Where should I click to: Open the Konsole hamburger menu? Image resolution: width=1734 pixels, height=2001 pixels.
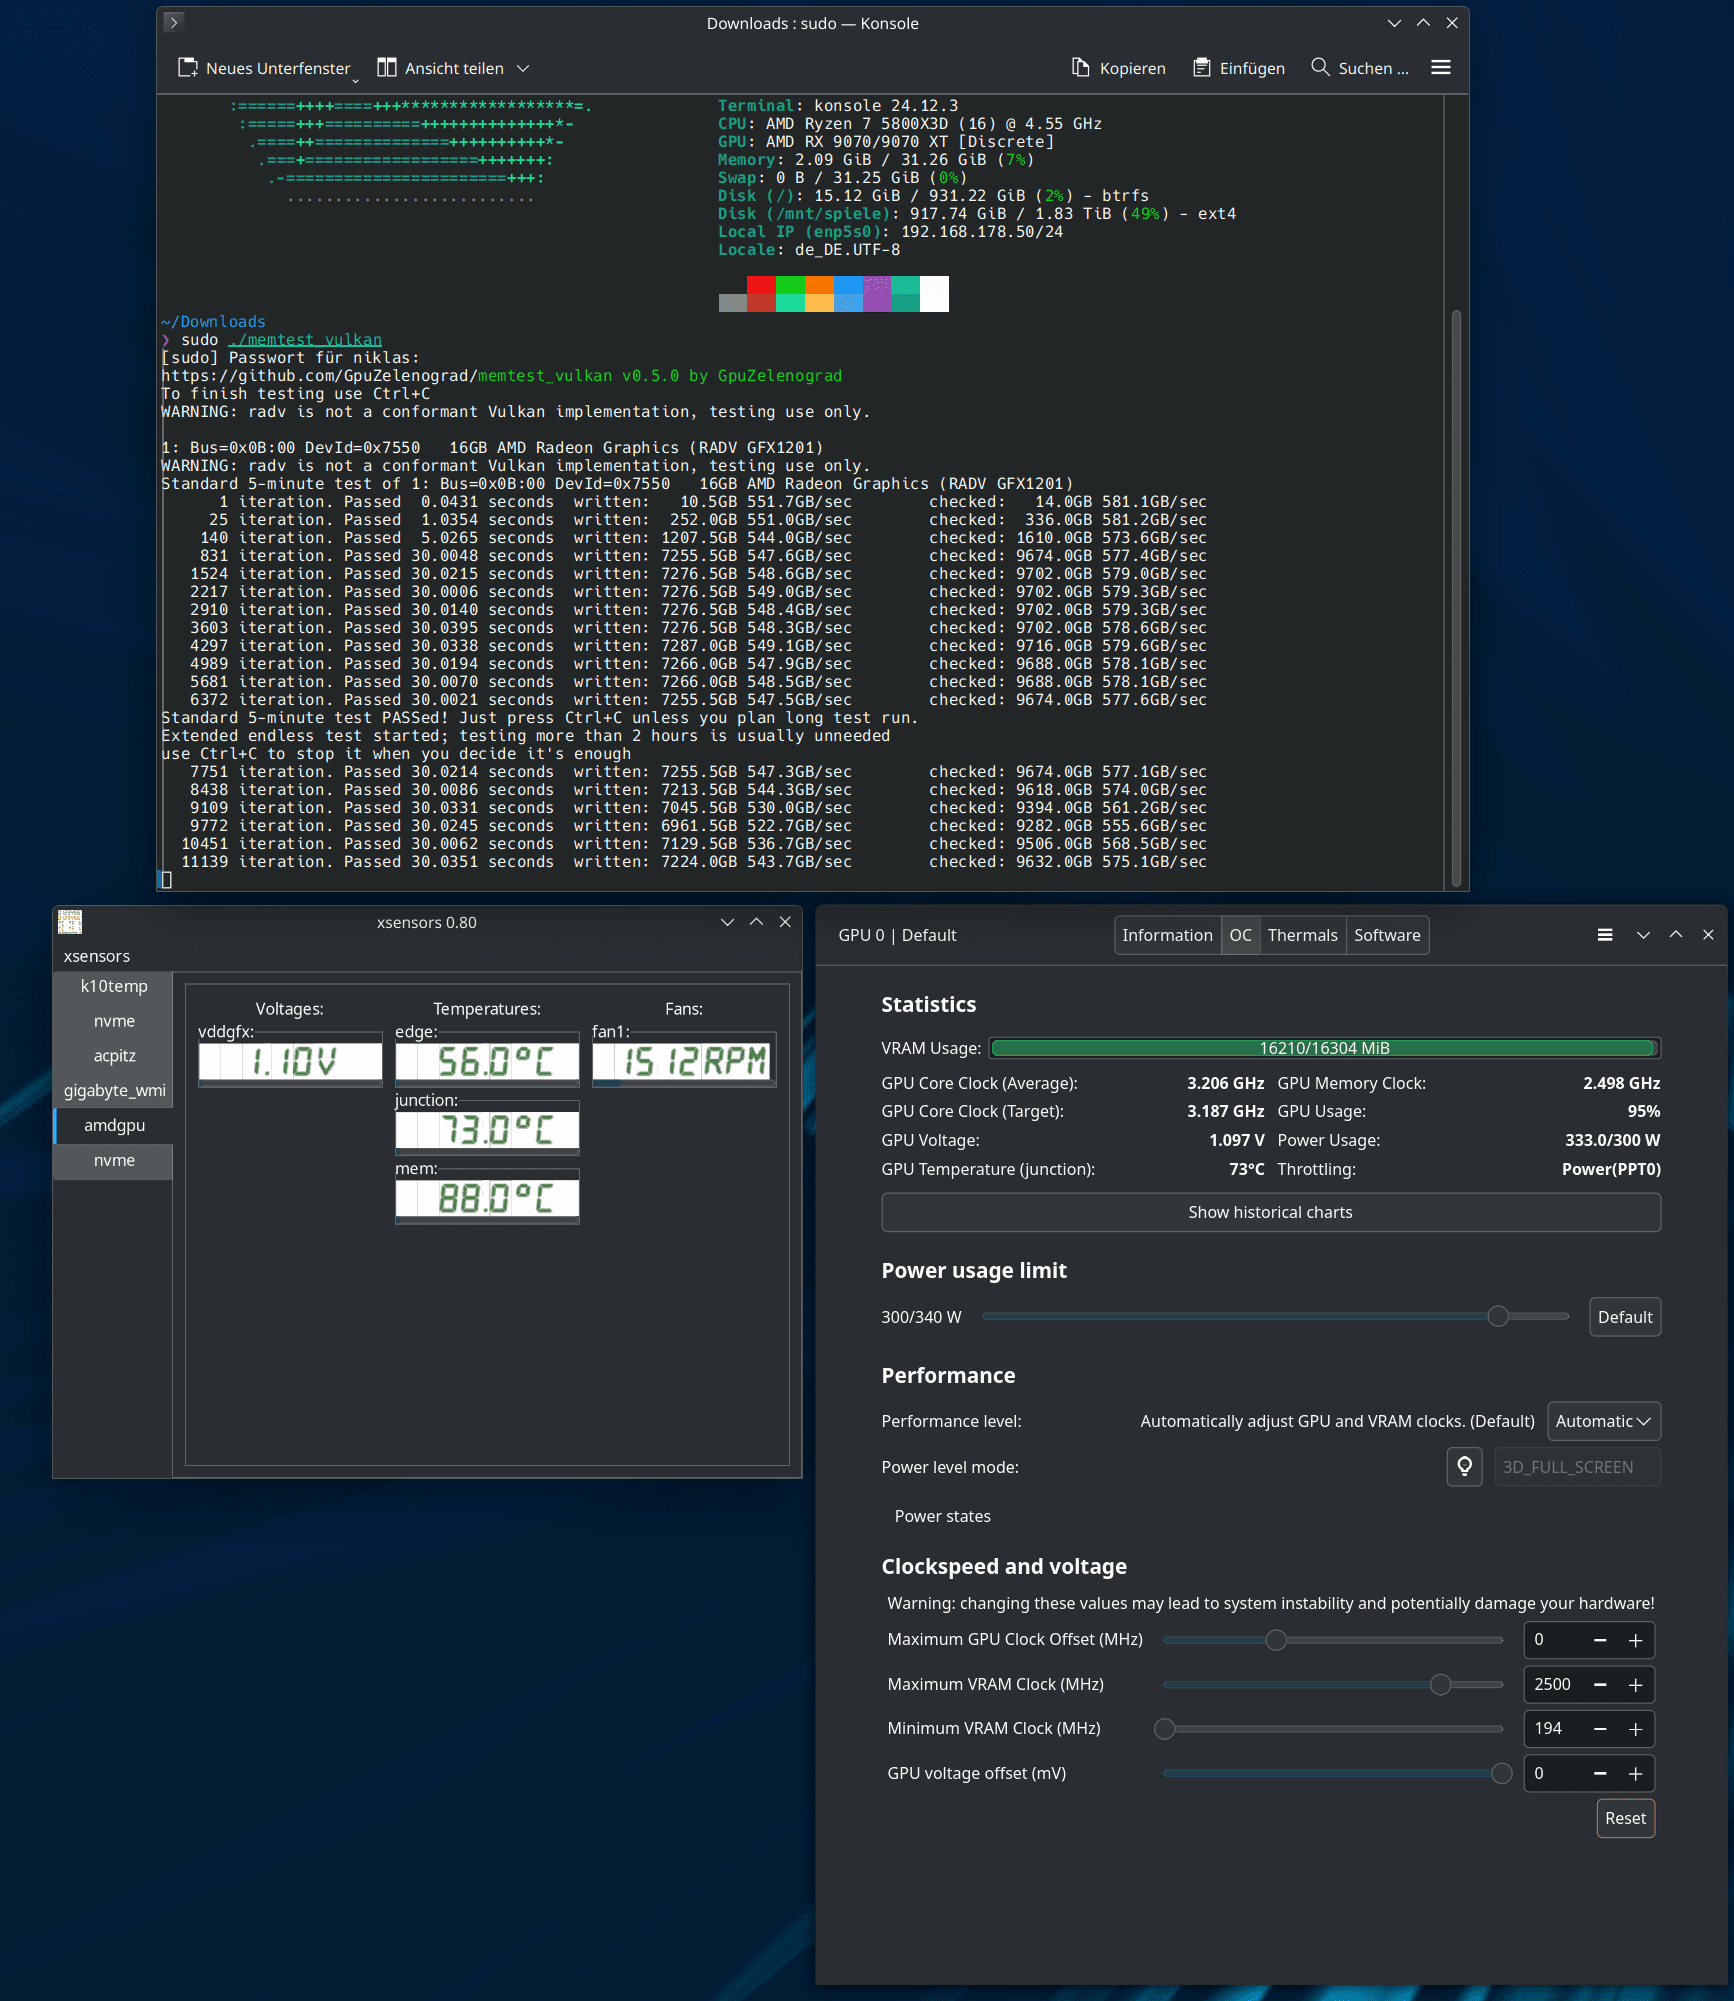(x=1441, y=68)
